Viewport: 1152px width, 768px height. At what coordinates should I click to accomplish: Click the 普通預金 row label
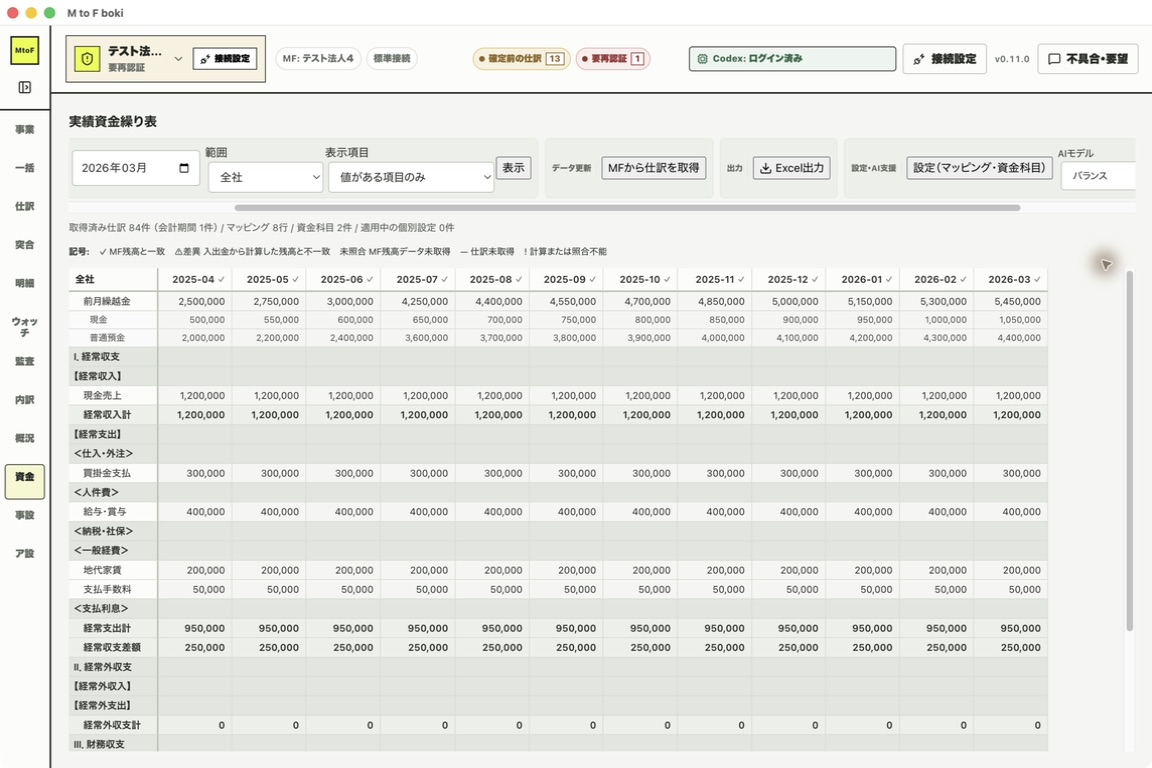(107, 338)
